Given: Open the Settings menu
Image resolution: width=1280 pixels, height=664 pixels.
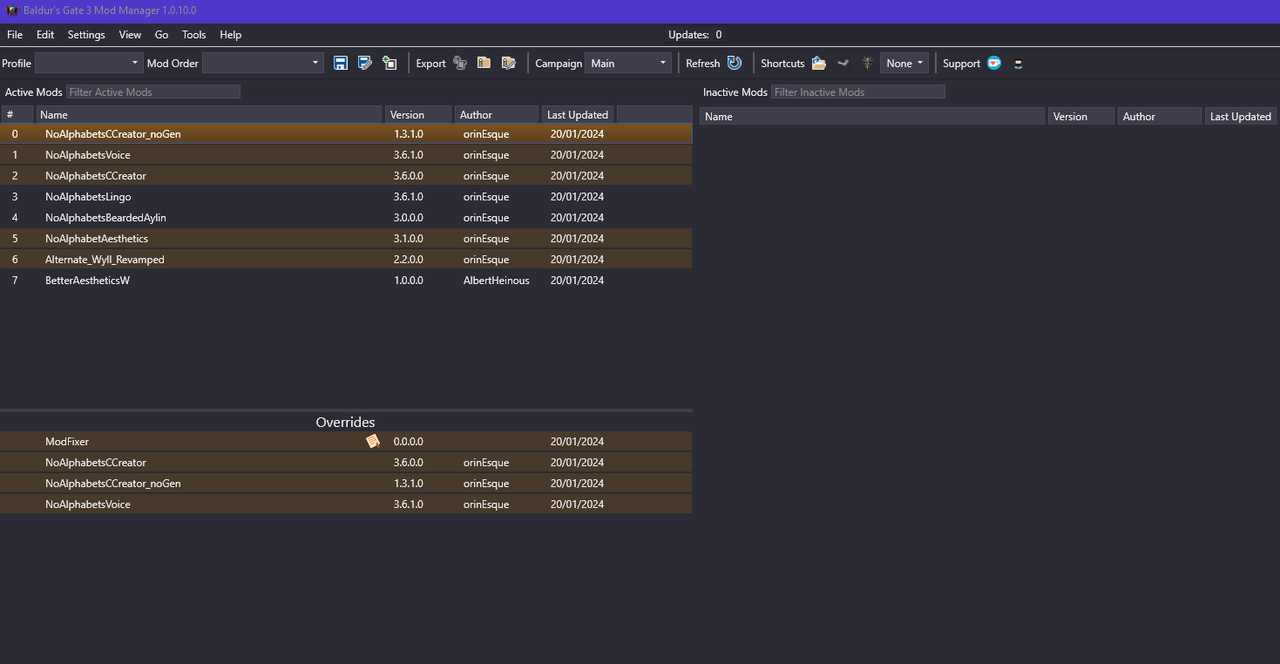Looking at the screenshot, I should (x=86, y=34).
